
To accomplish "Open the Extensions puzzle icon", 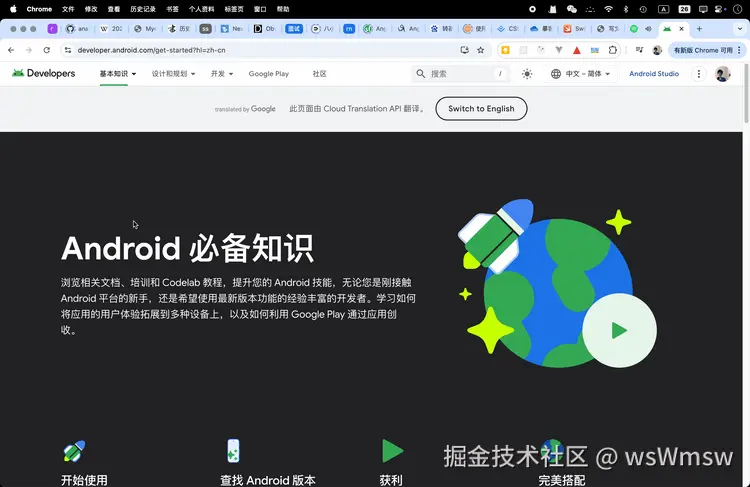I will [613, 50].
